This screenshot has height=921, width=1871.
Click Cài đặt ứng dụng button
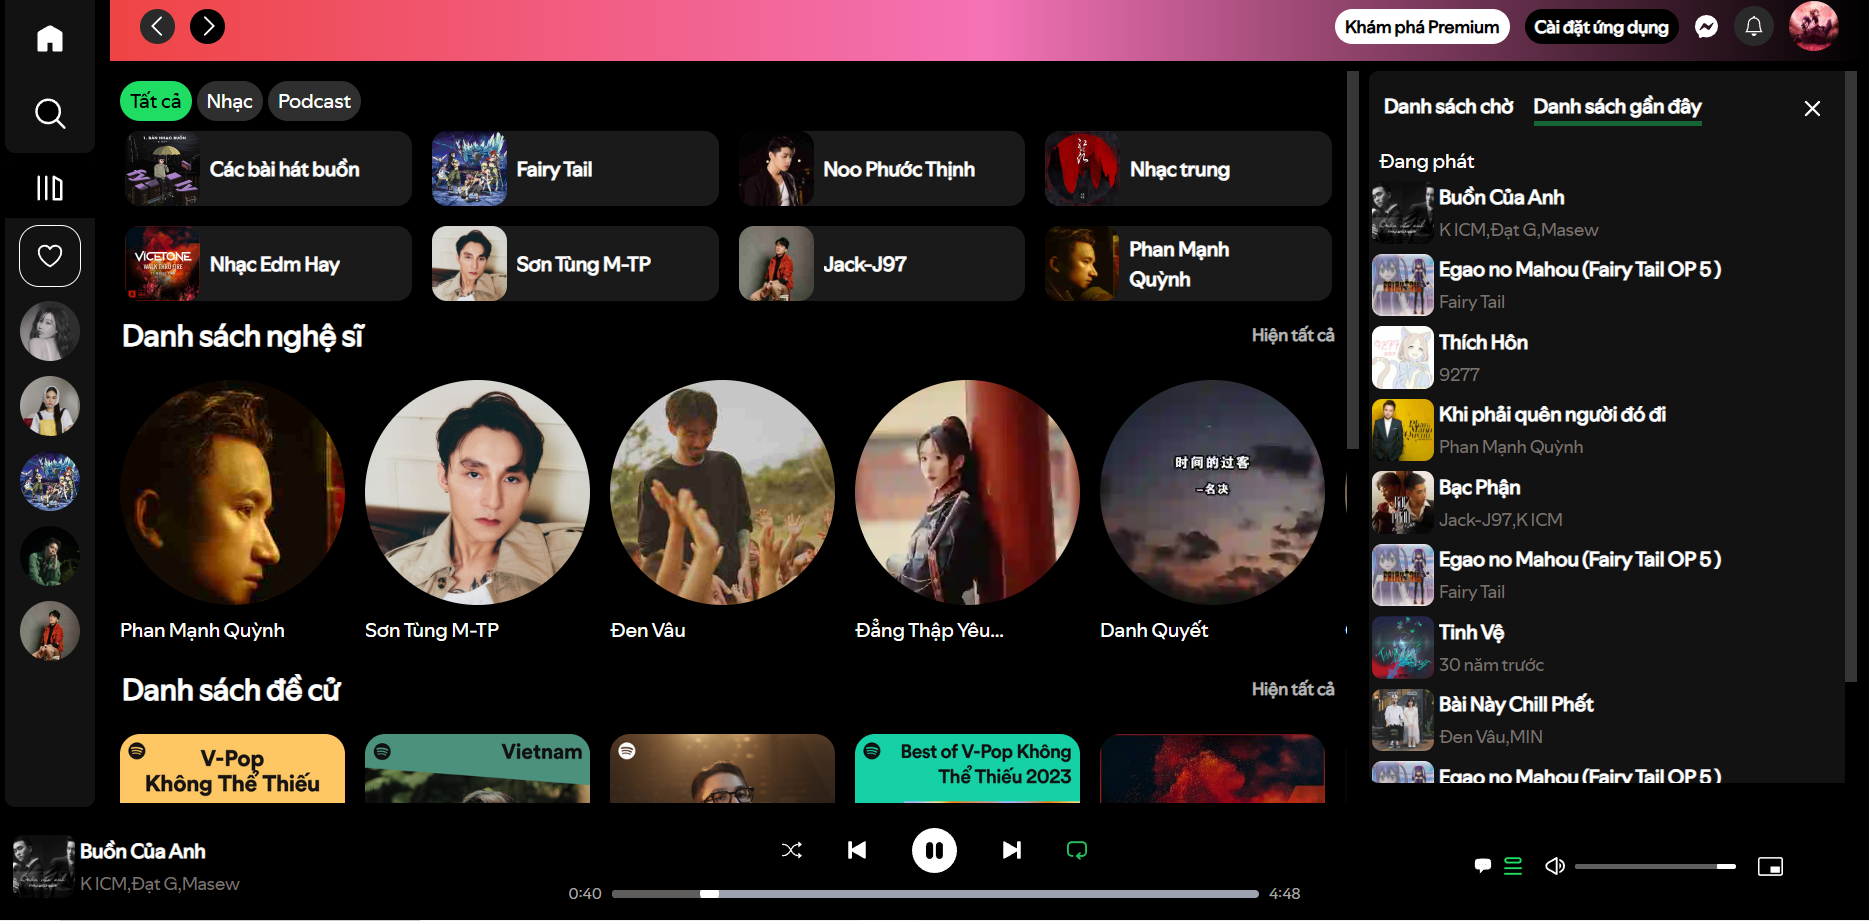1601,27
